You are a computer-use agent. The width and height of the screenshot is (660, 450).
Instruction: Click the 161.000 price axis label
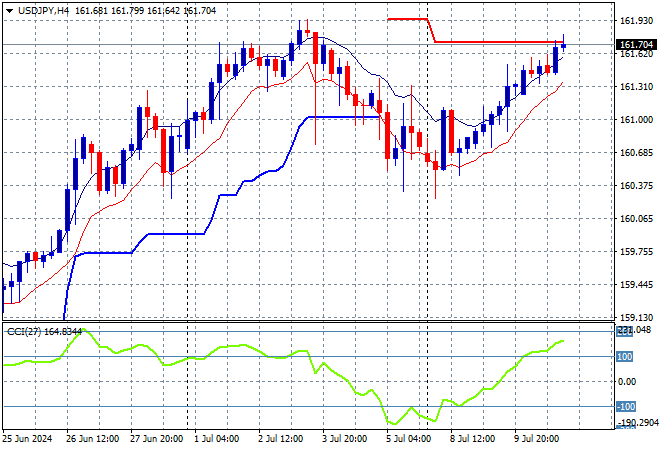coord(636,120)
